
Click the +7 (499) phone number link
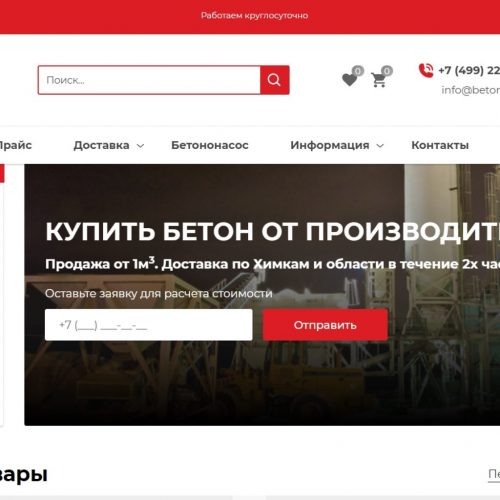pyautogui.click(x=469, y=70)
